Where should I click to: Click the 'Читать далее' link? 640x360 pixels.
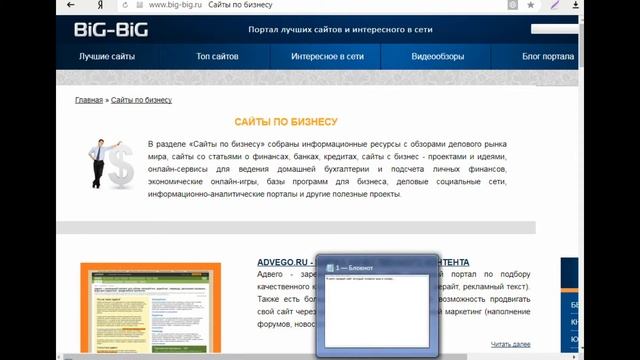(511, 344)
